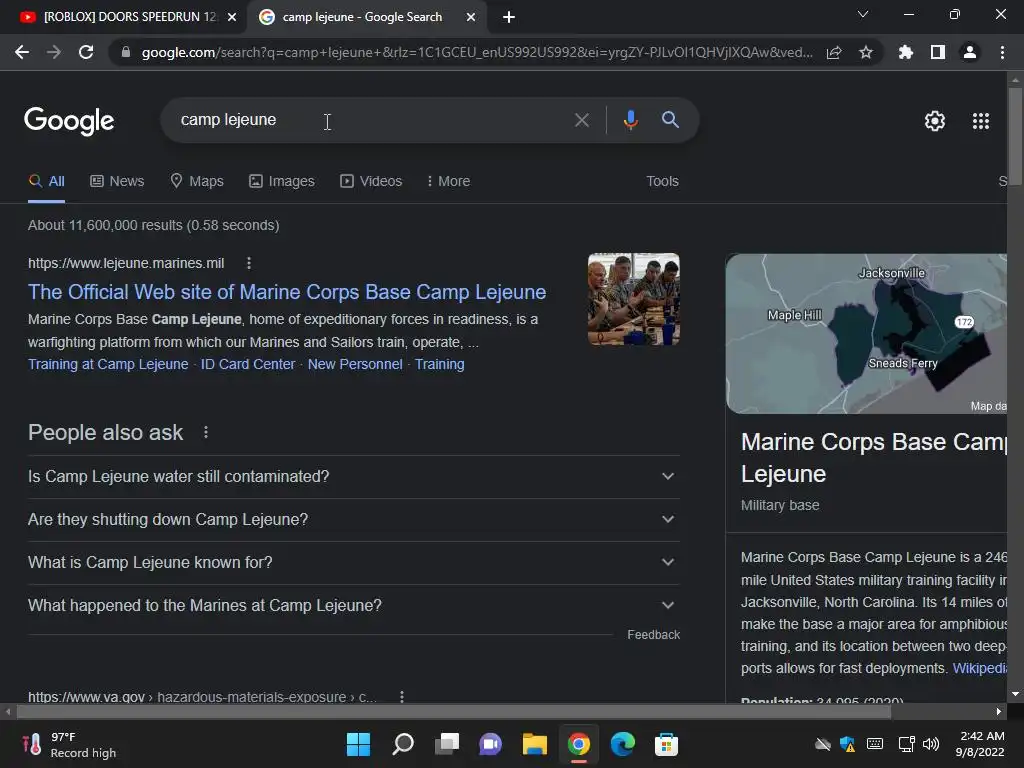Open the New Personnel sitelink

point(355,364)
